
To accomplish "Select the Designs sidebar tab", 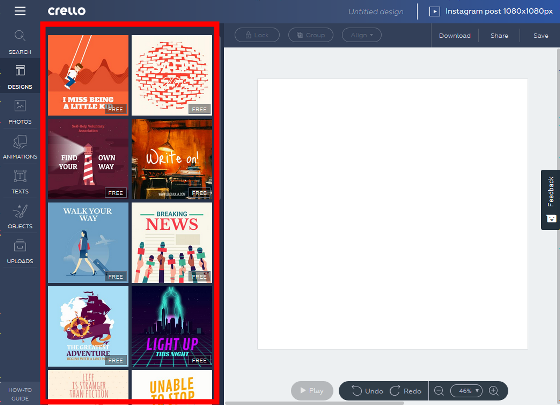I will 20,76.
